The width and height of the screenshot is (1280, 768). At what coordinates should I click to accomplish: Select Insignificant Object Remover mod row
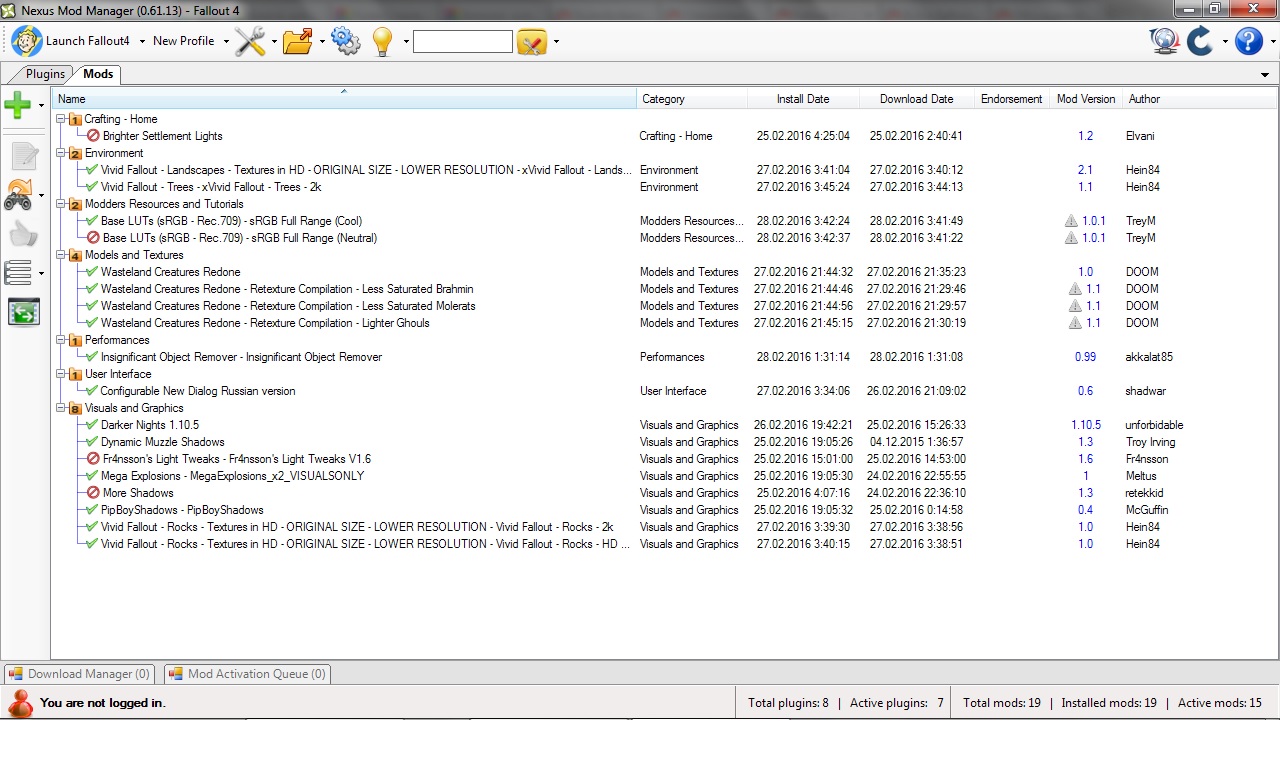pyautogui.click(x=665, y=357)
